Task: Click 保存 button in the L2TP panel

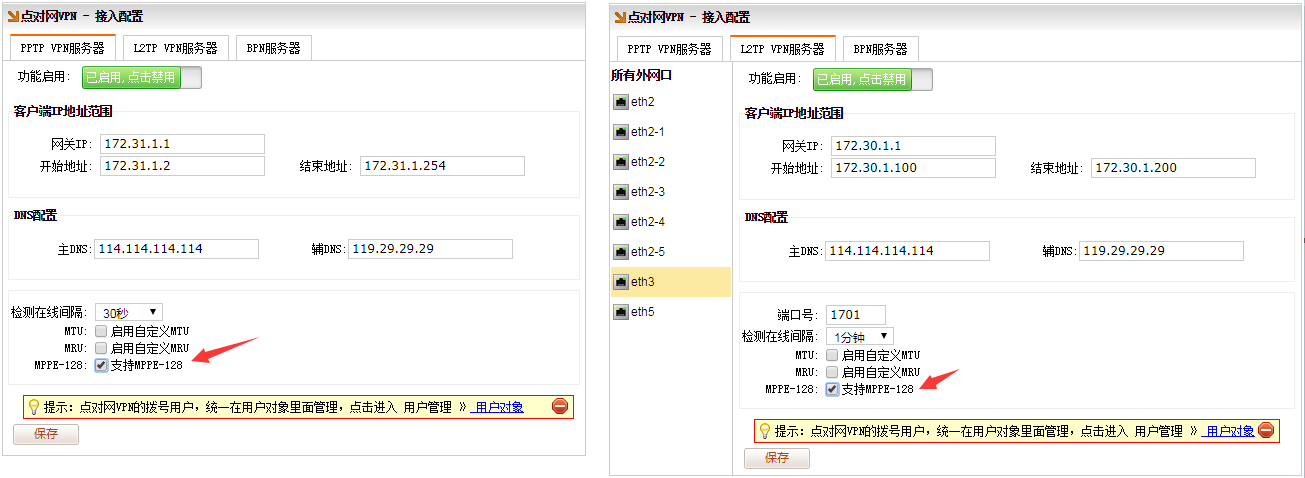Action: 776,458
